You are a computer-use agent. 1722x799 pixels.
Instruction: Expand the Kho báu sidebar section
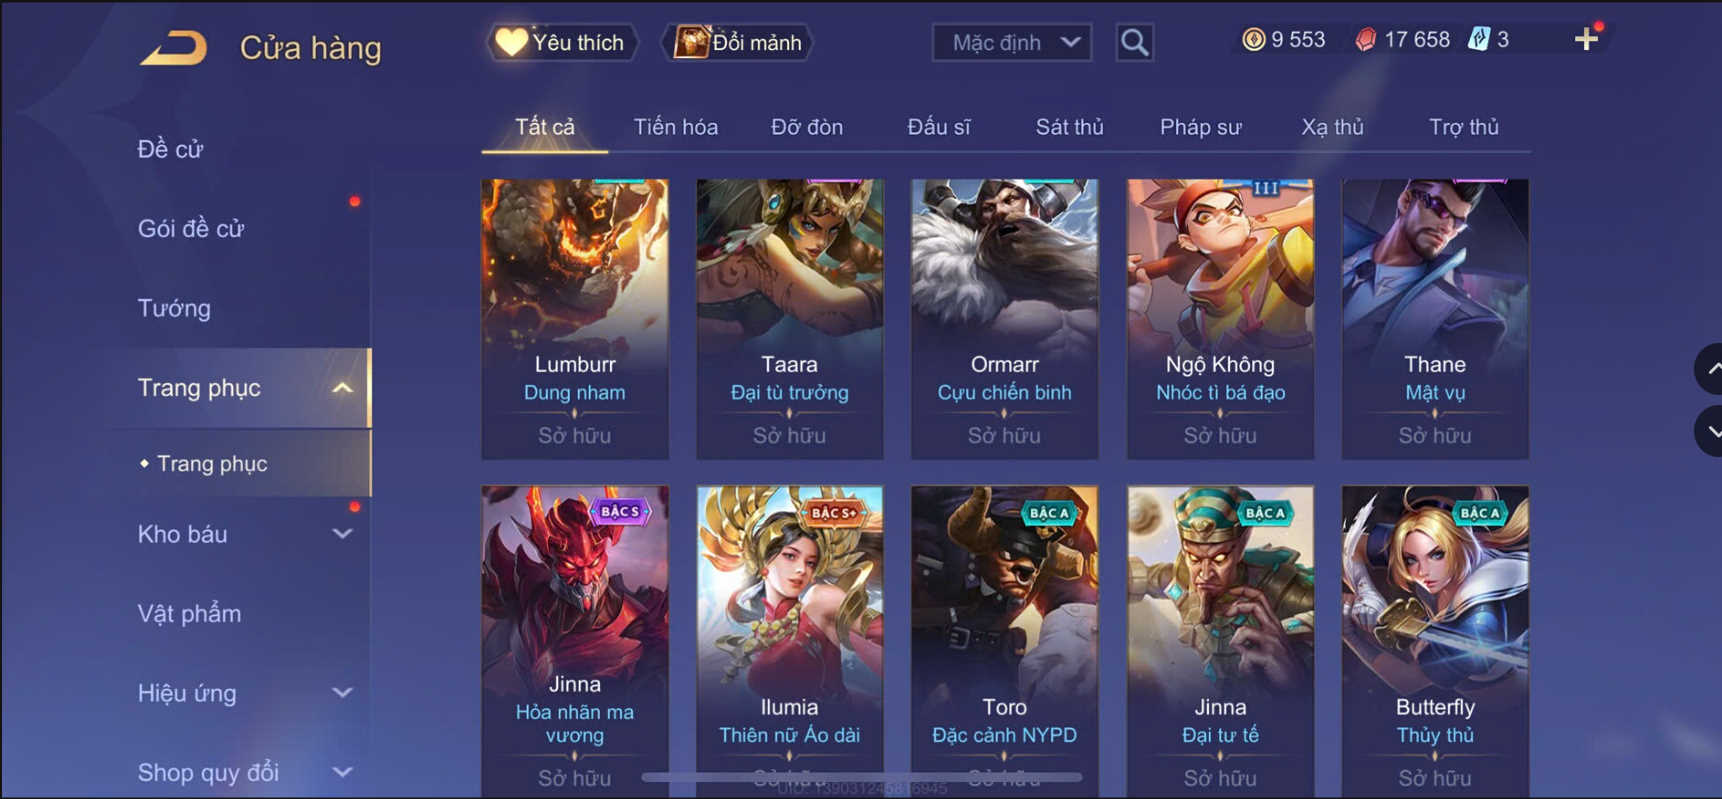coord(342,534)
